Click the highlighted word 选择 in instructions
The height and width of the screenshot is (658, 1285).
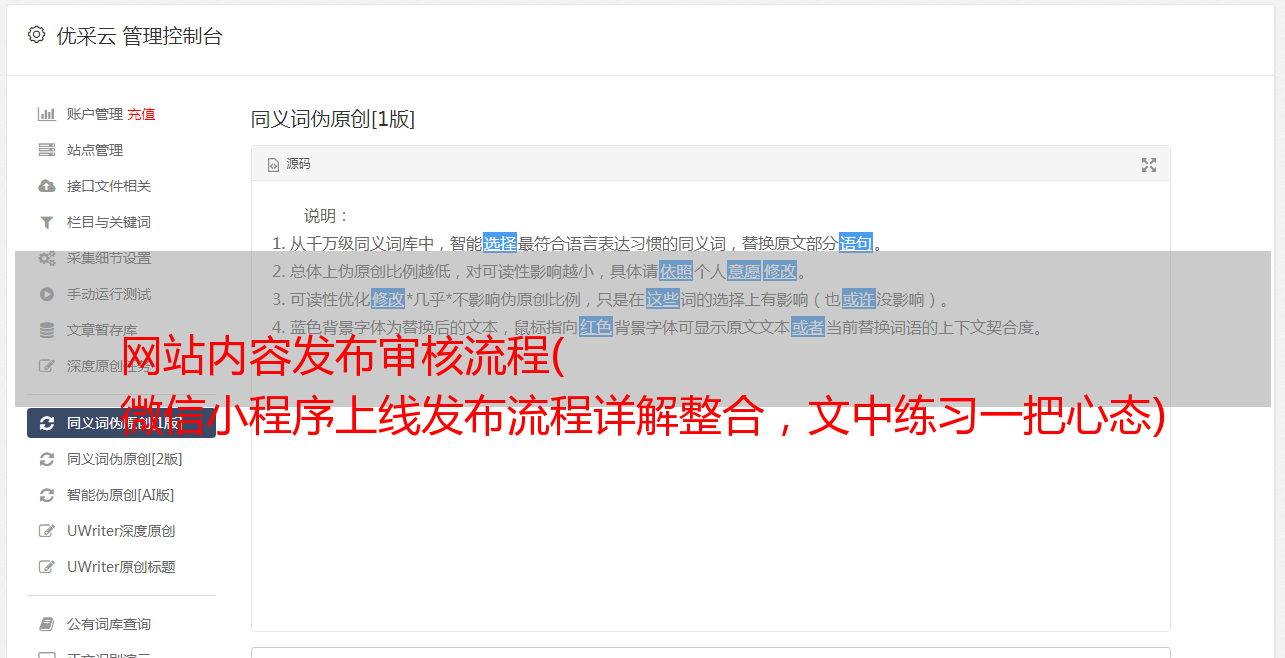coord(500,243)
